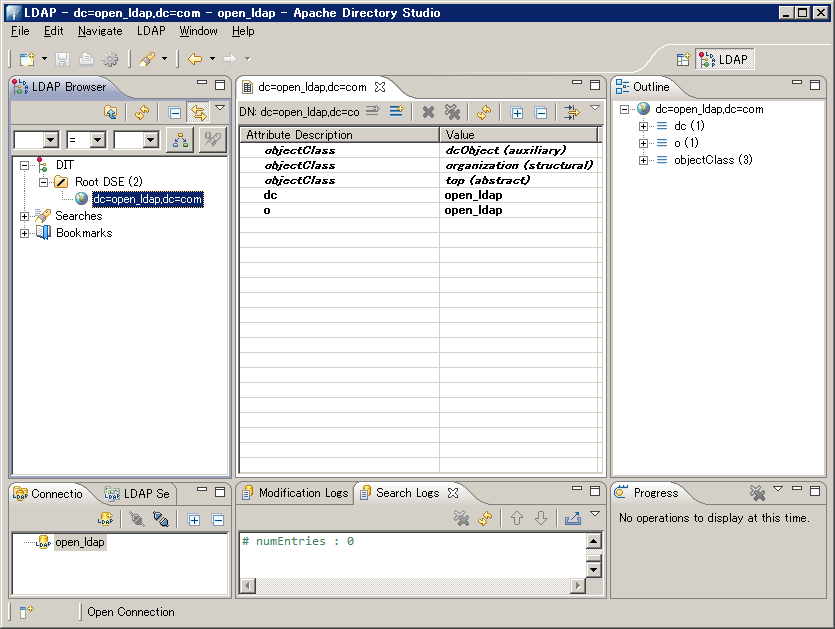
Task: Collapse the DIT tree node
Action: 24,166
